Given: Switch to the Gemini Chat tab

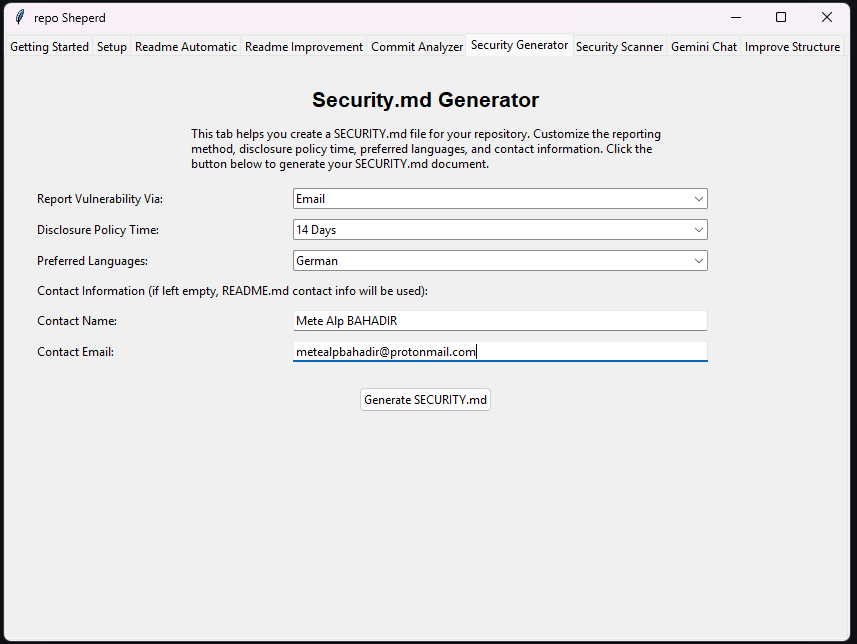Looking at the screenshot, I should [704, 47].
